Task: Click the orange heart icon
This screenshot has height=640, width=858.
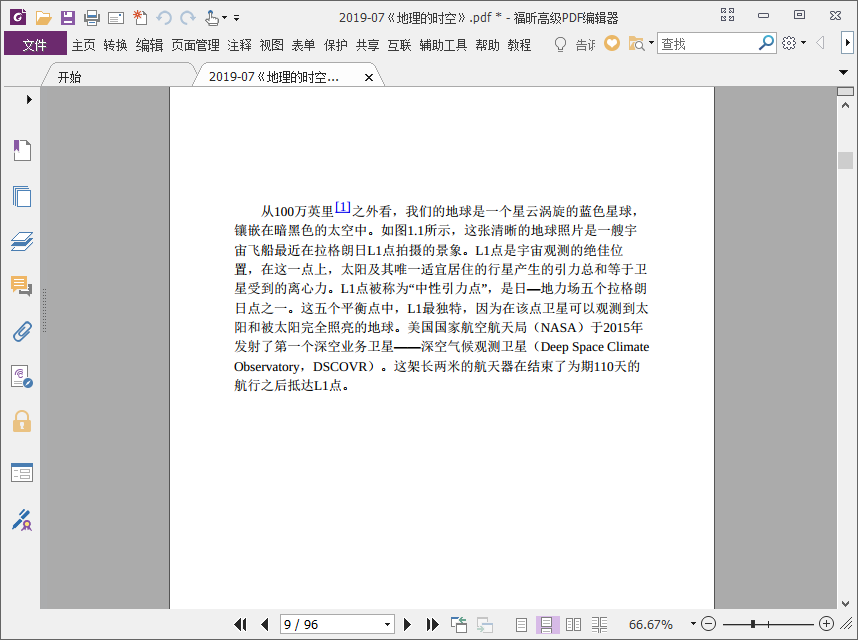Action: click(612, 43)
